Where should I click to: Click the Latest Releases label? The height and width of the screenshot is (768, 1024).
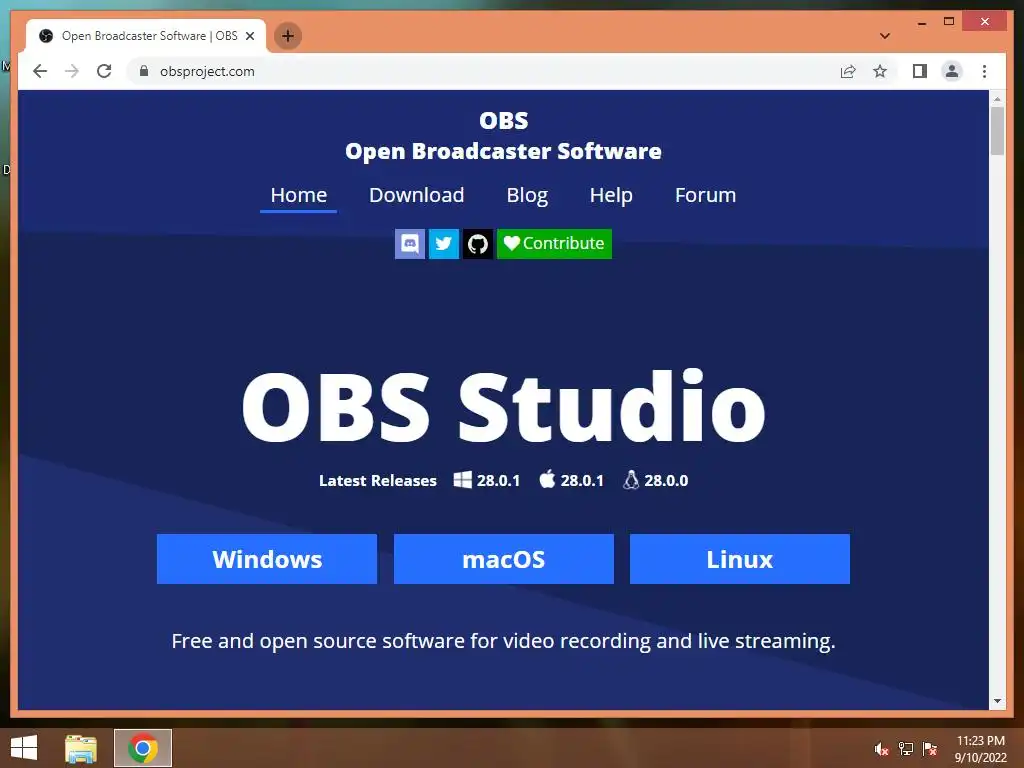coord(377,481)
